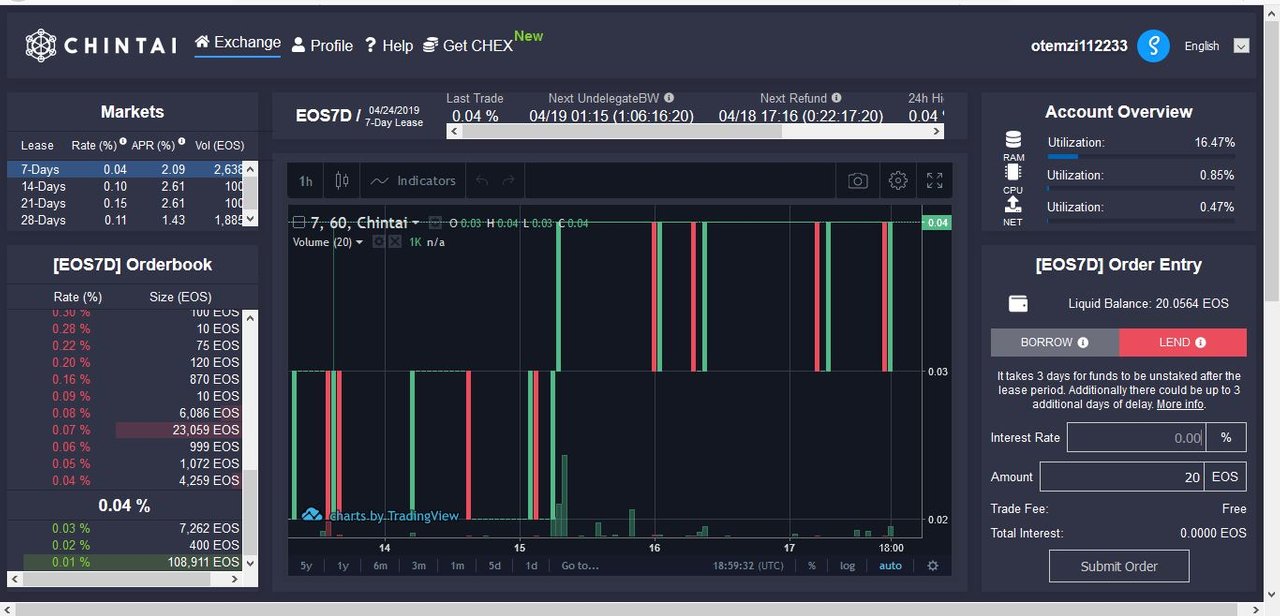Click the RAM utilization progress bar

coord(1141,157)
